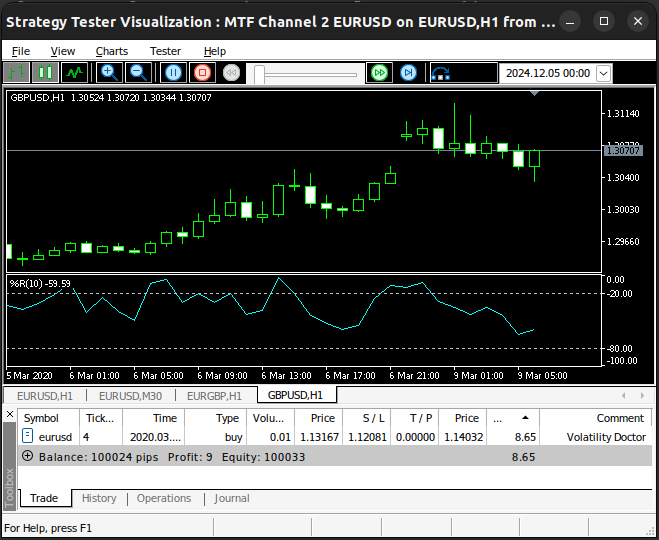Select the line chart icon
This screenshot has width=659, height=540.
point(74,73)
